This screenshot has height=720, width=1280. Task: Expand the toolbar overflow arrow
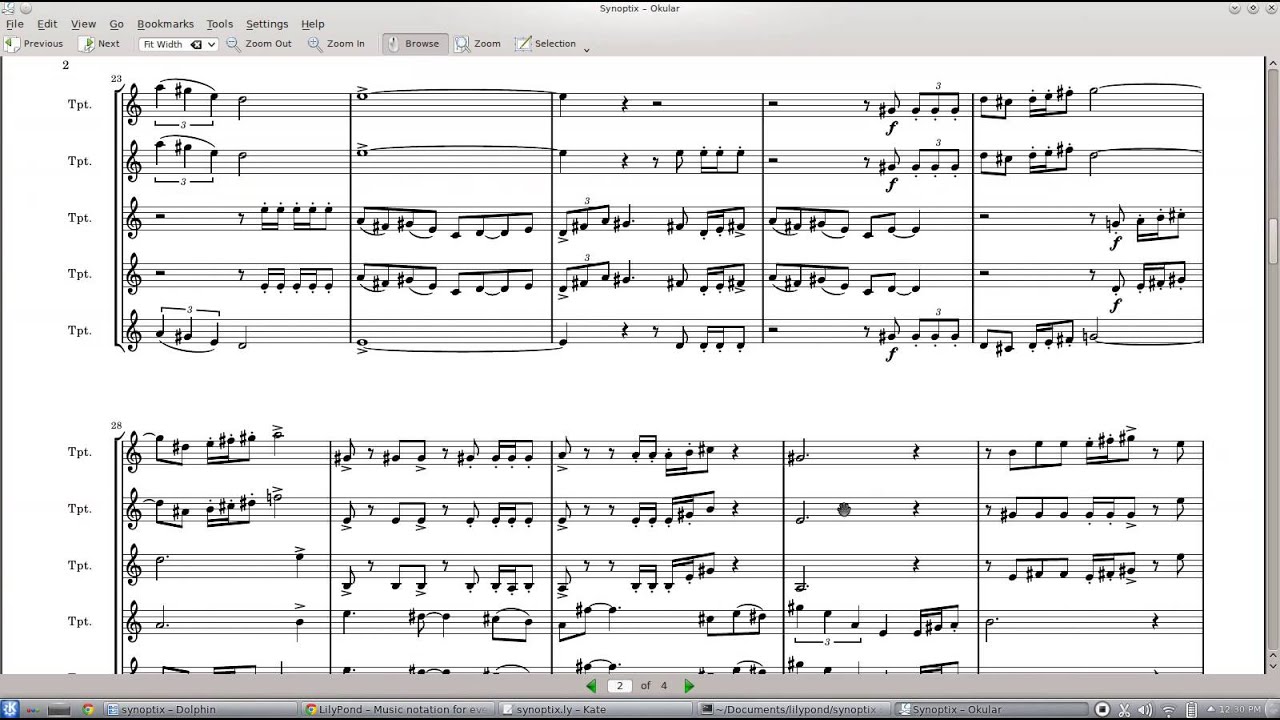click(x=587, y=48)
